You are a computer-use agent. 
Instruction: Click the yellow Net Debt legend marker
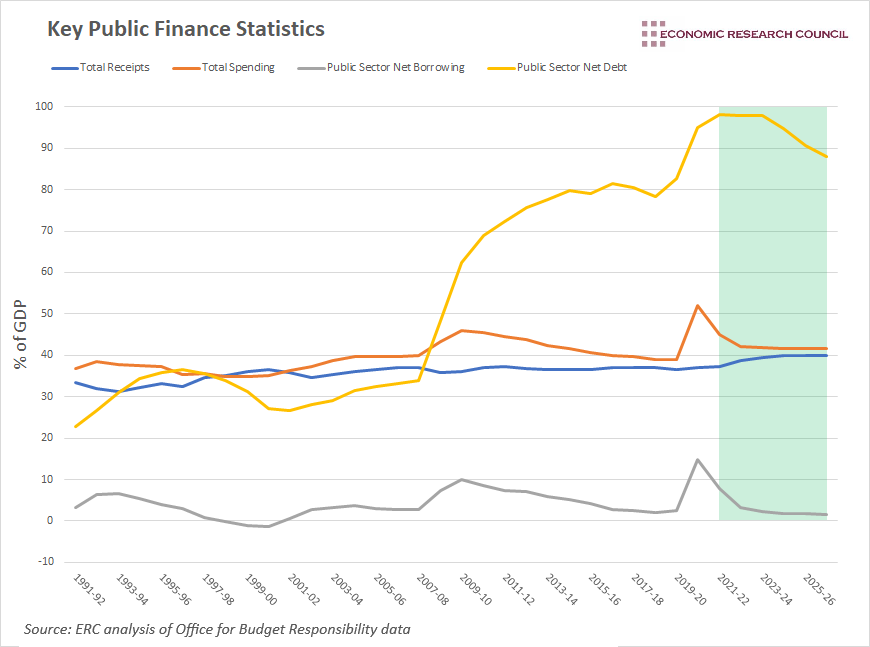[x=500, y=67]
